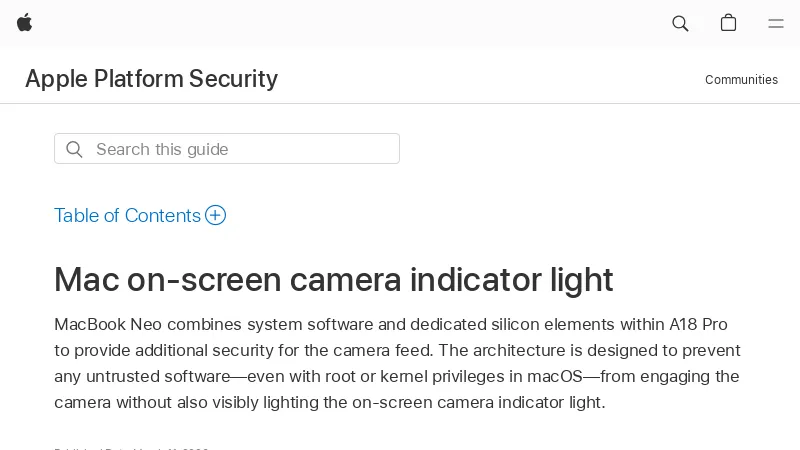This screenshot has width=800, height=450.
Task: Open the Communities link
Action: coord(741,80)
